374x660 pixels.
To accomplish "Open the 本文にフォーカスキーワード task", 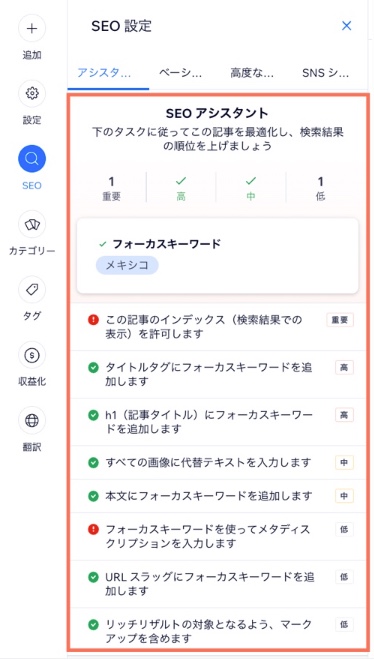I will click(218, 496).
